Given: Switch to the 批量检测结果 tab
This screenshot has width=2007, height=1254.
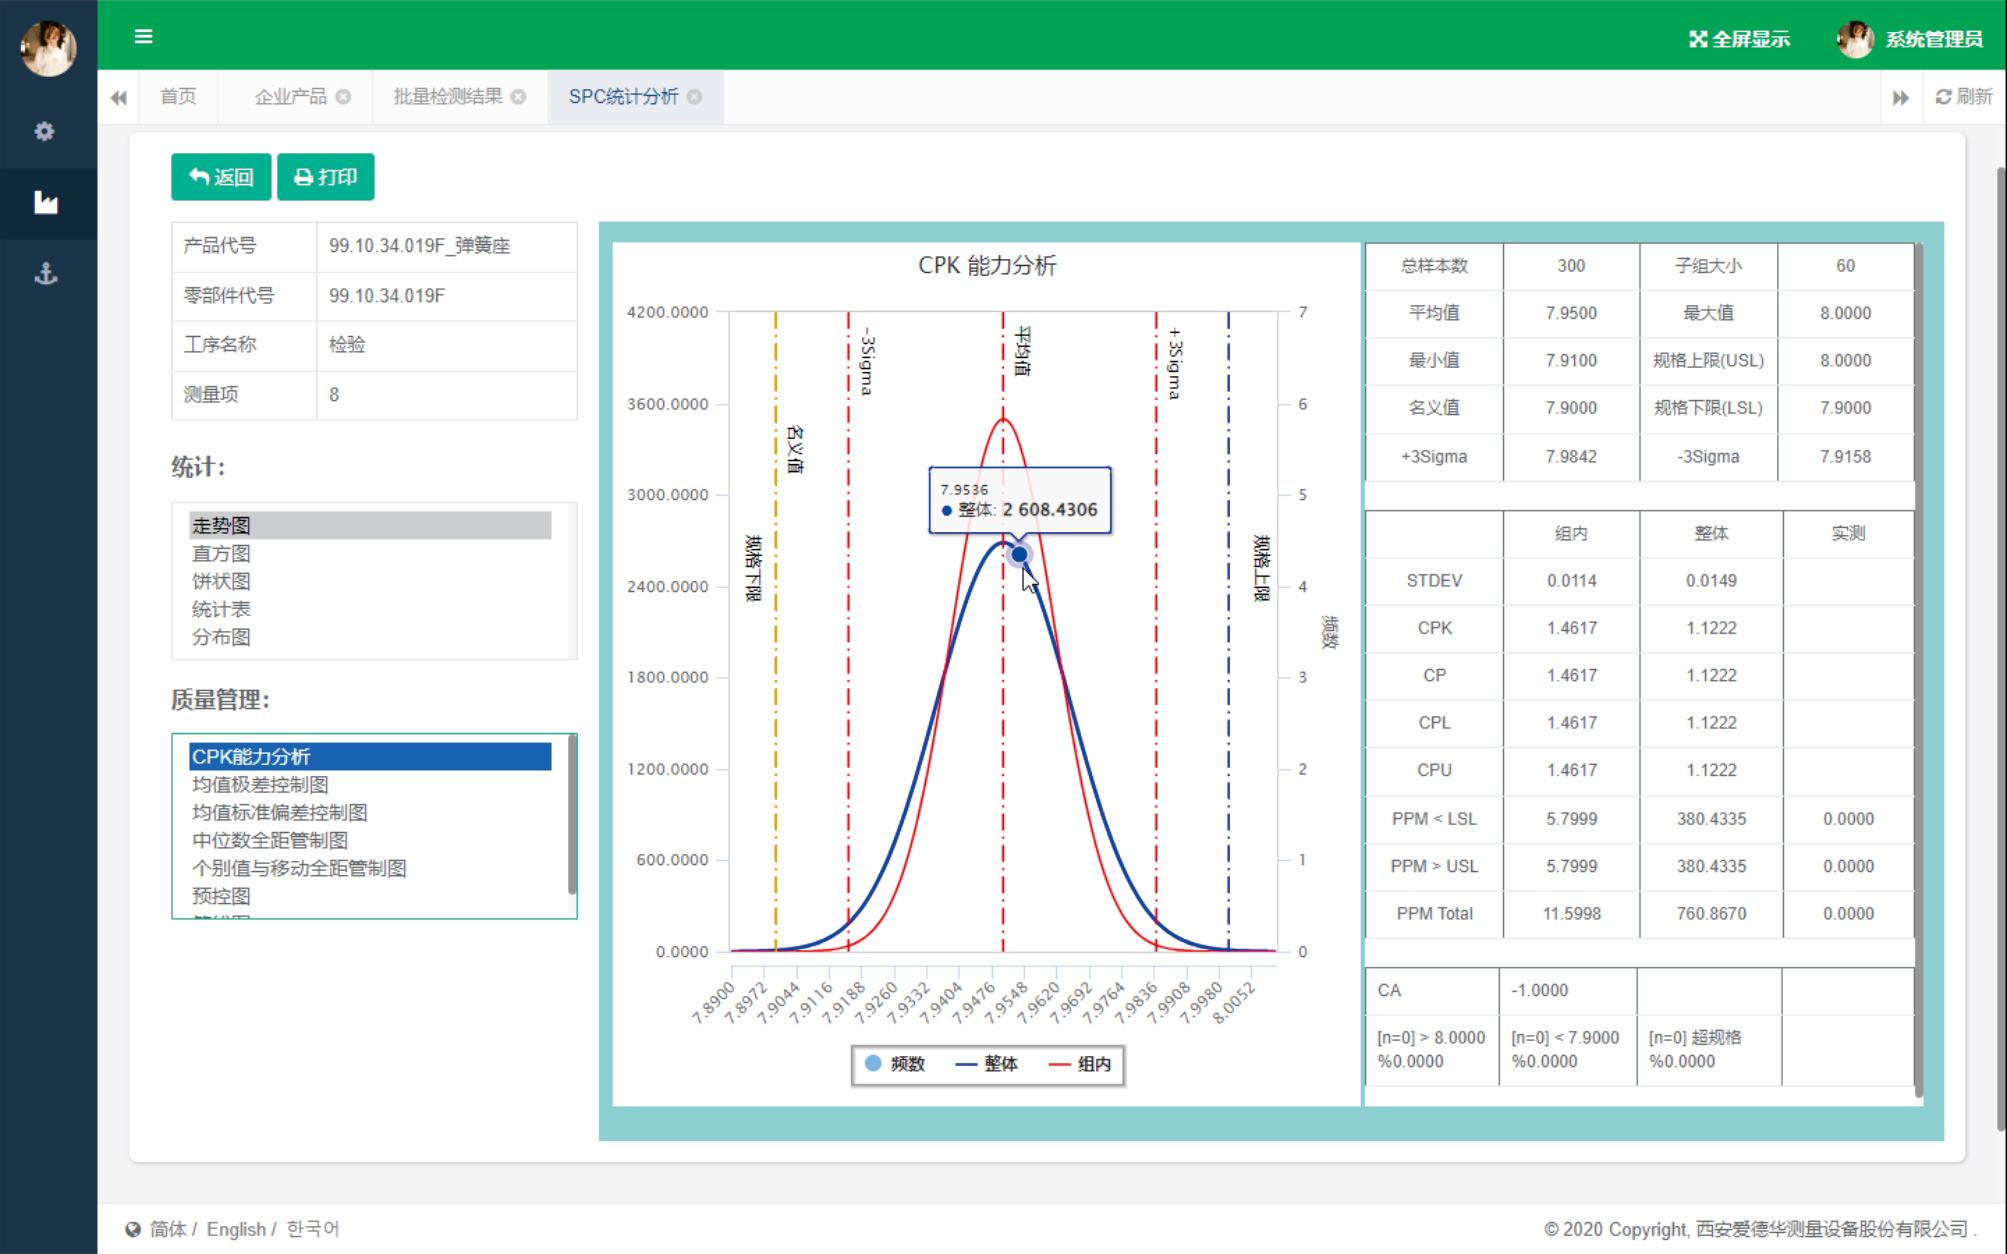Looking at the screenshot, I should pyautogui.click(x=447, y=97).
